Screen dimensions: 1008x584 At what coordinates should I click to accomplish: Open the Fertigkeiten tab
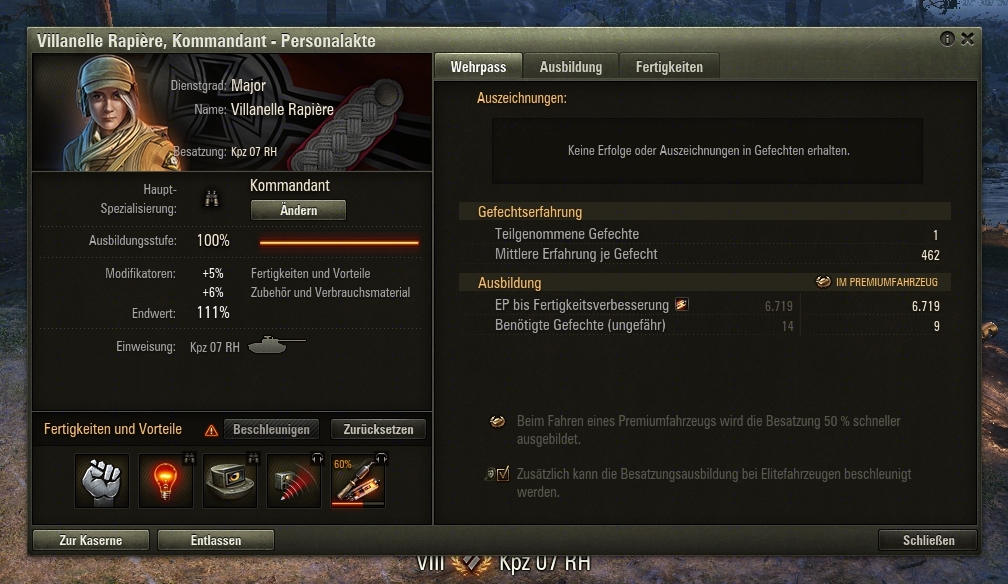[x=669, y=67]
